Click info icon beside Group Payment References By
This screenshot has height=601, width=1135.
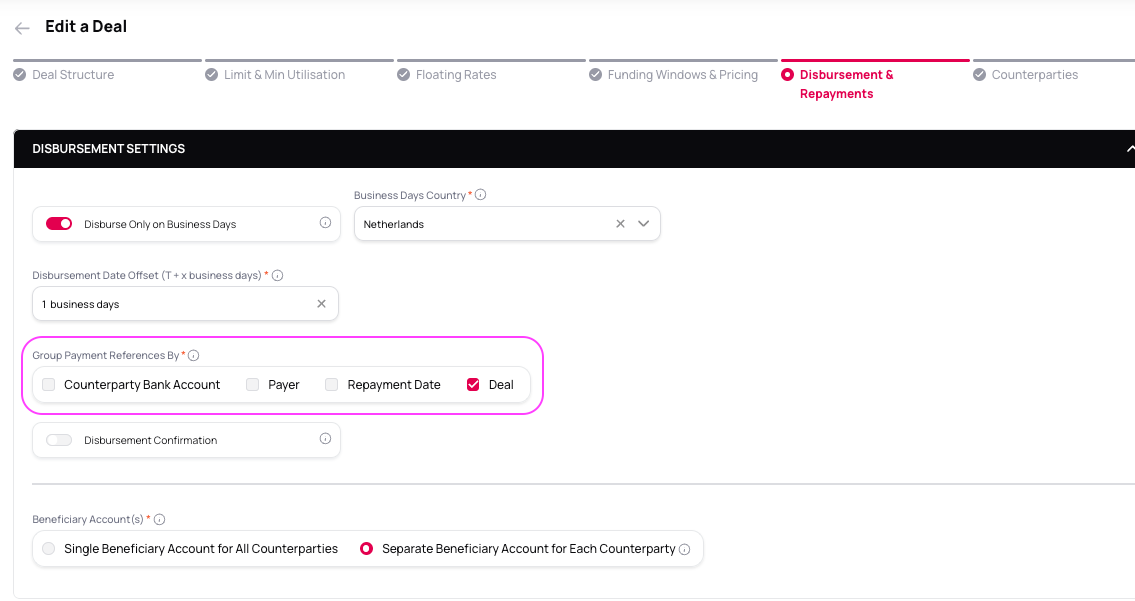[194, 355]
